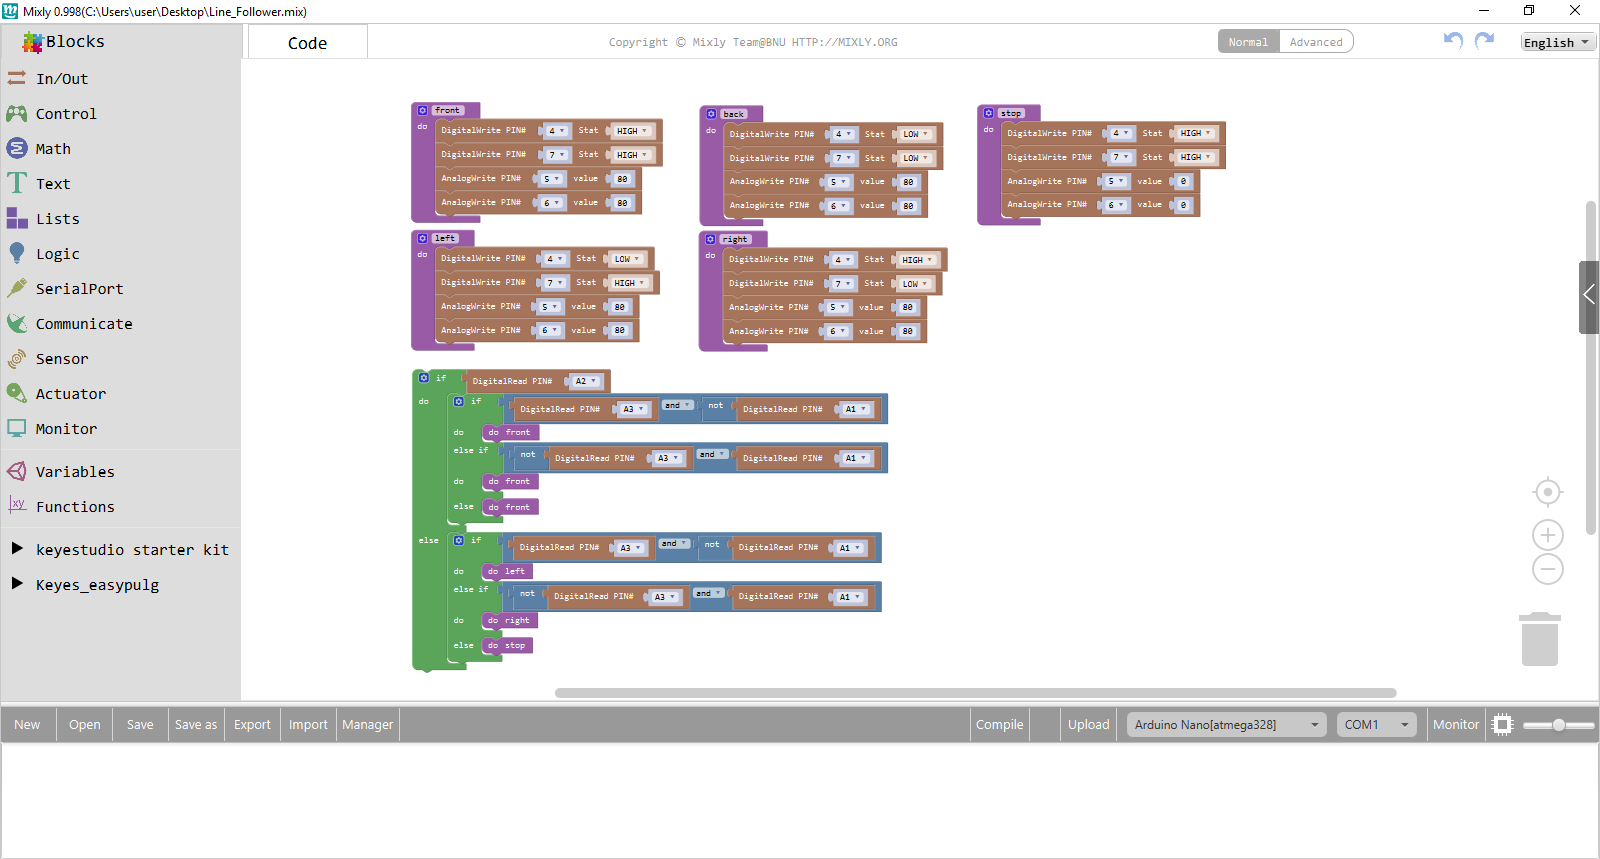
Task: Zoom in with the plus icon
Action: tap(1547, 535)
